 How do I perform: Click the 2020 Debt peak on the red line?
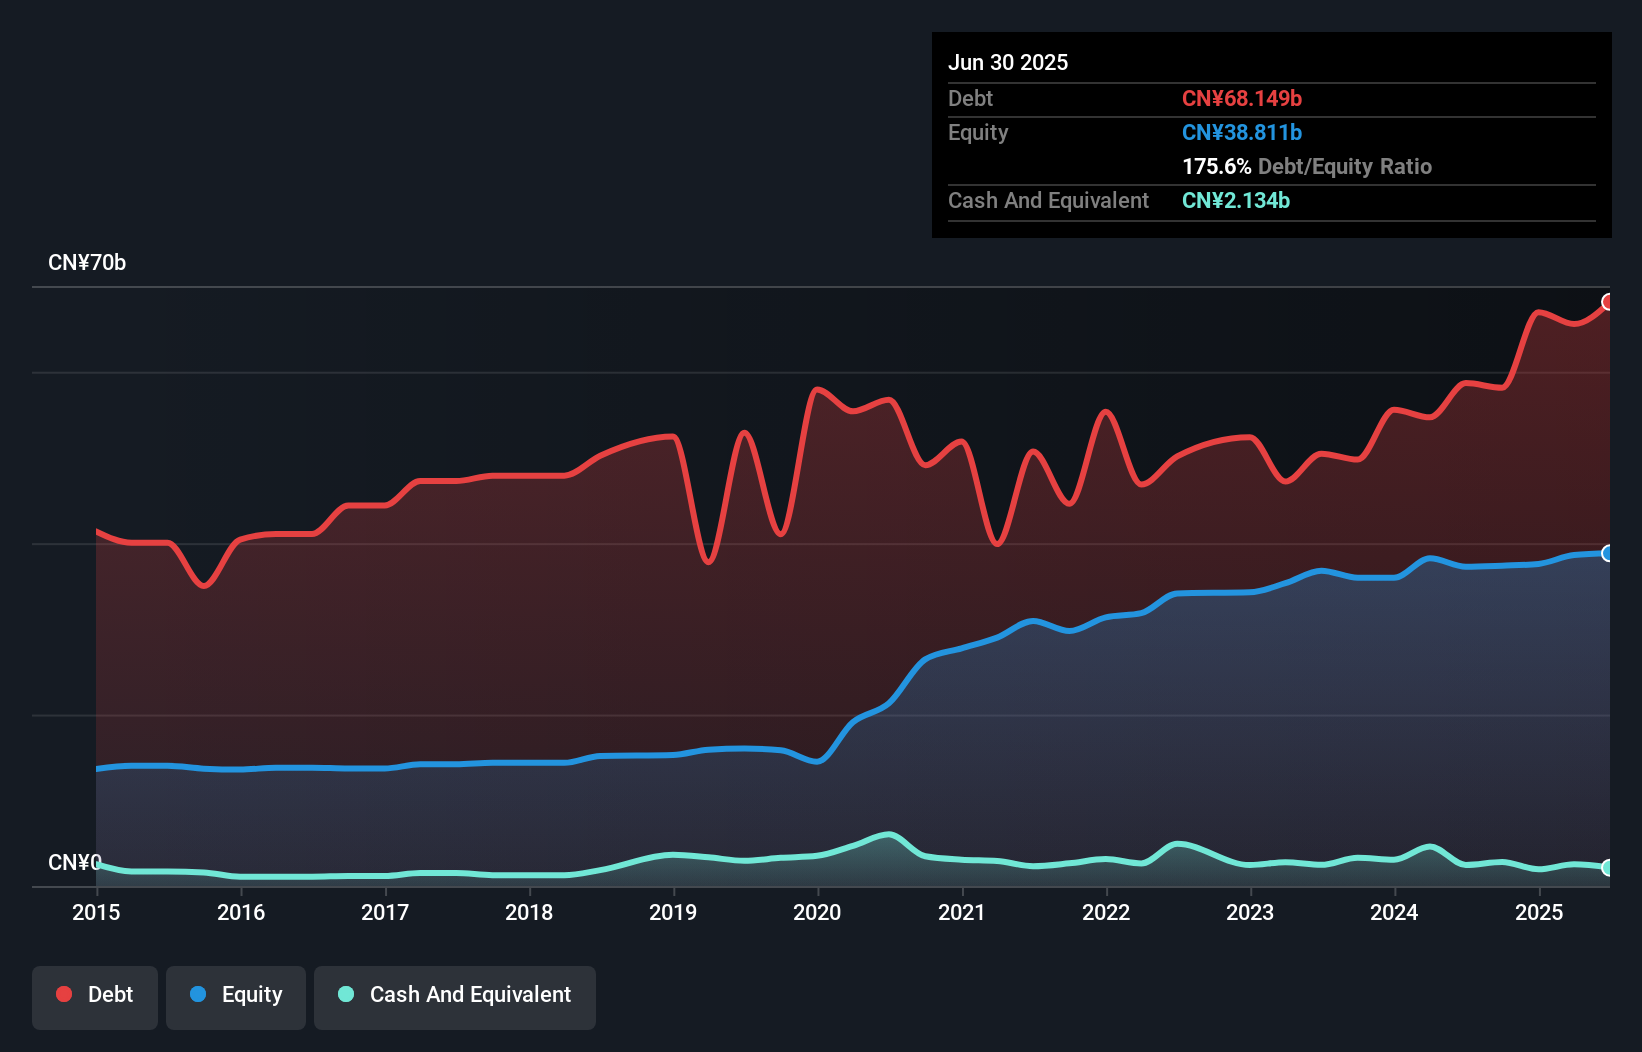tap(817, 392)
